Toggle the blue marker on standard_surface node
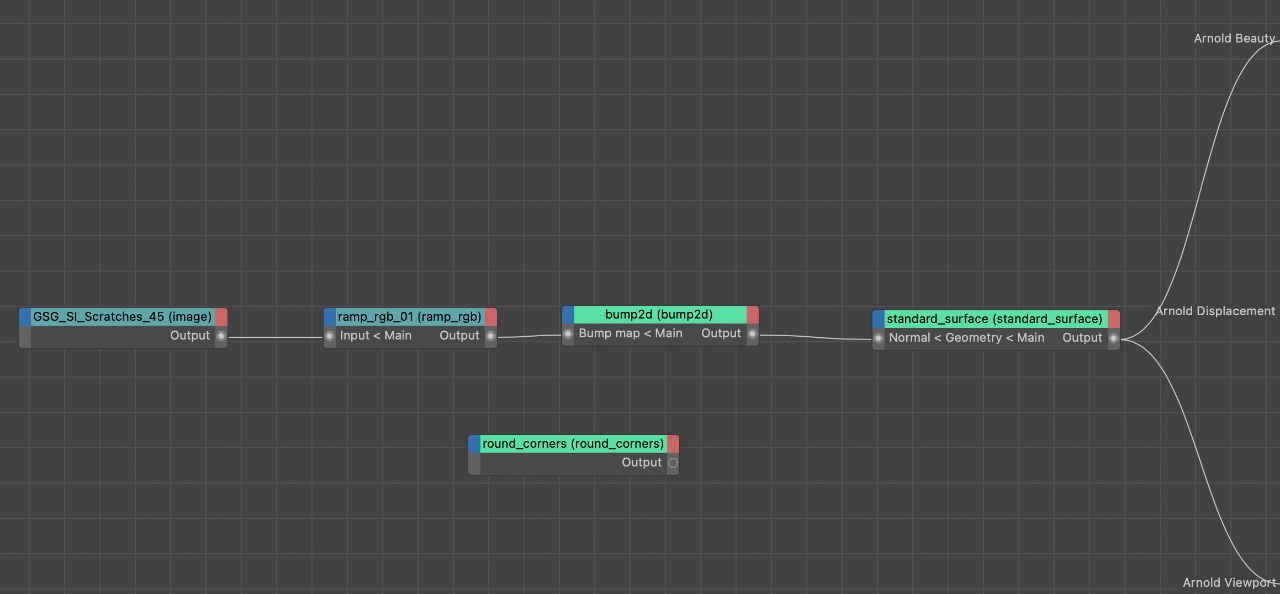 879,319
